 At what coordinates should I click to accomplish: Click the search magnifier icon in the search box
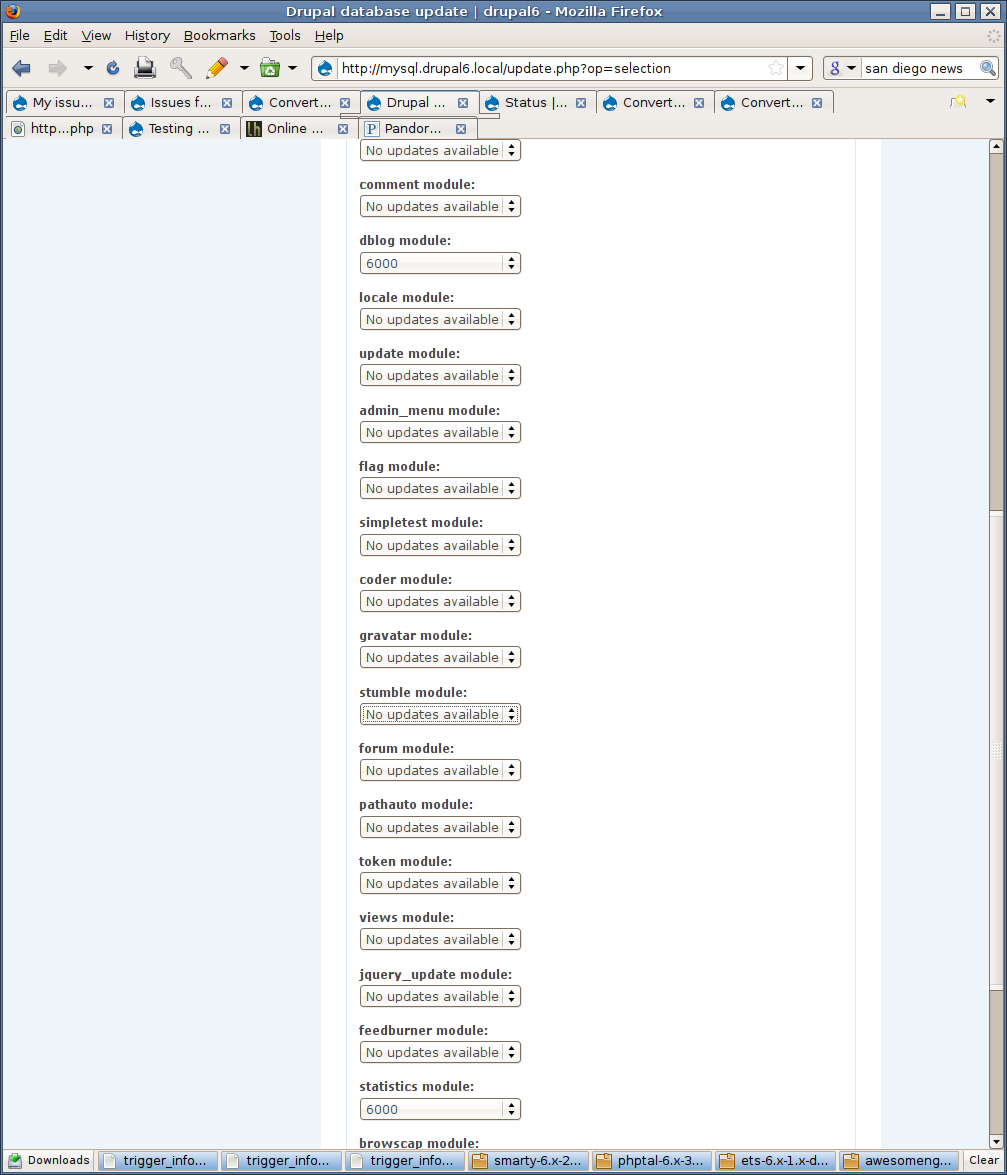[988, 68]
